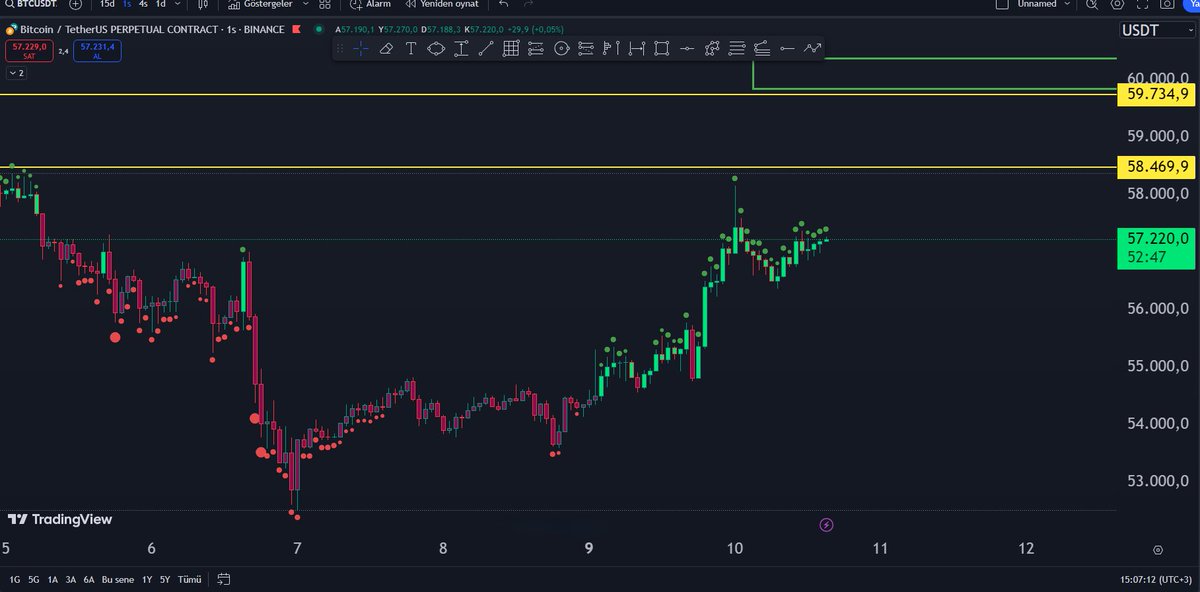Click the green 57.220,0 countdown price label
Screen dimensions: 1200x592
[1155, 248]
